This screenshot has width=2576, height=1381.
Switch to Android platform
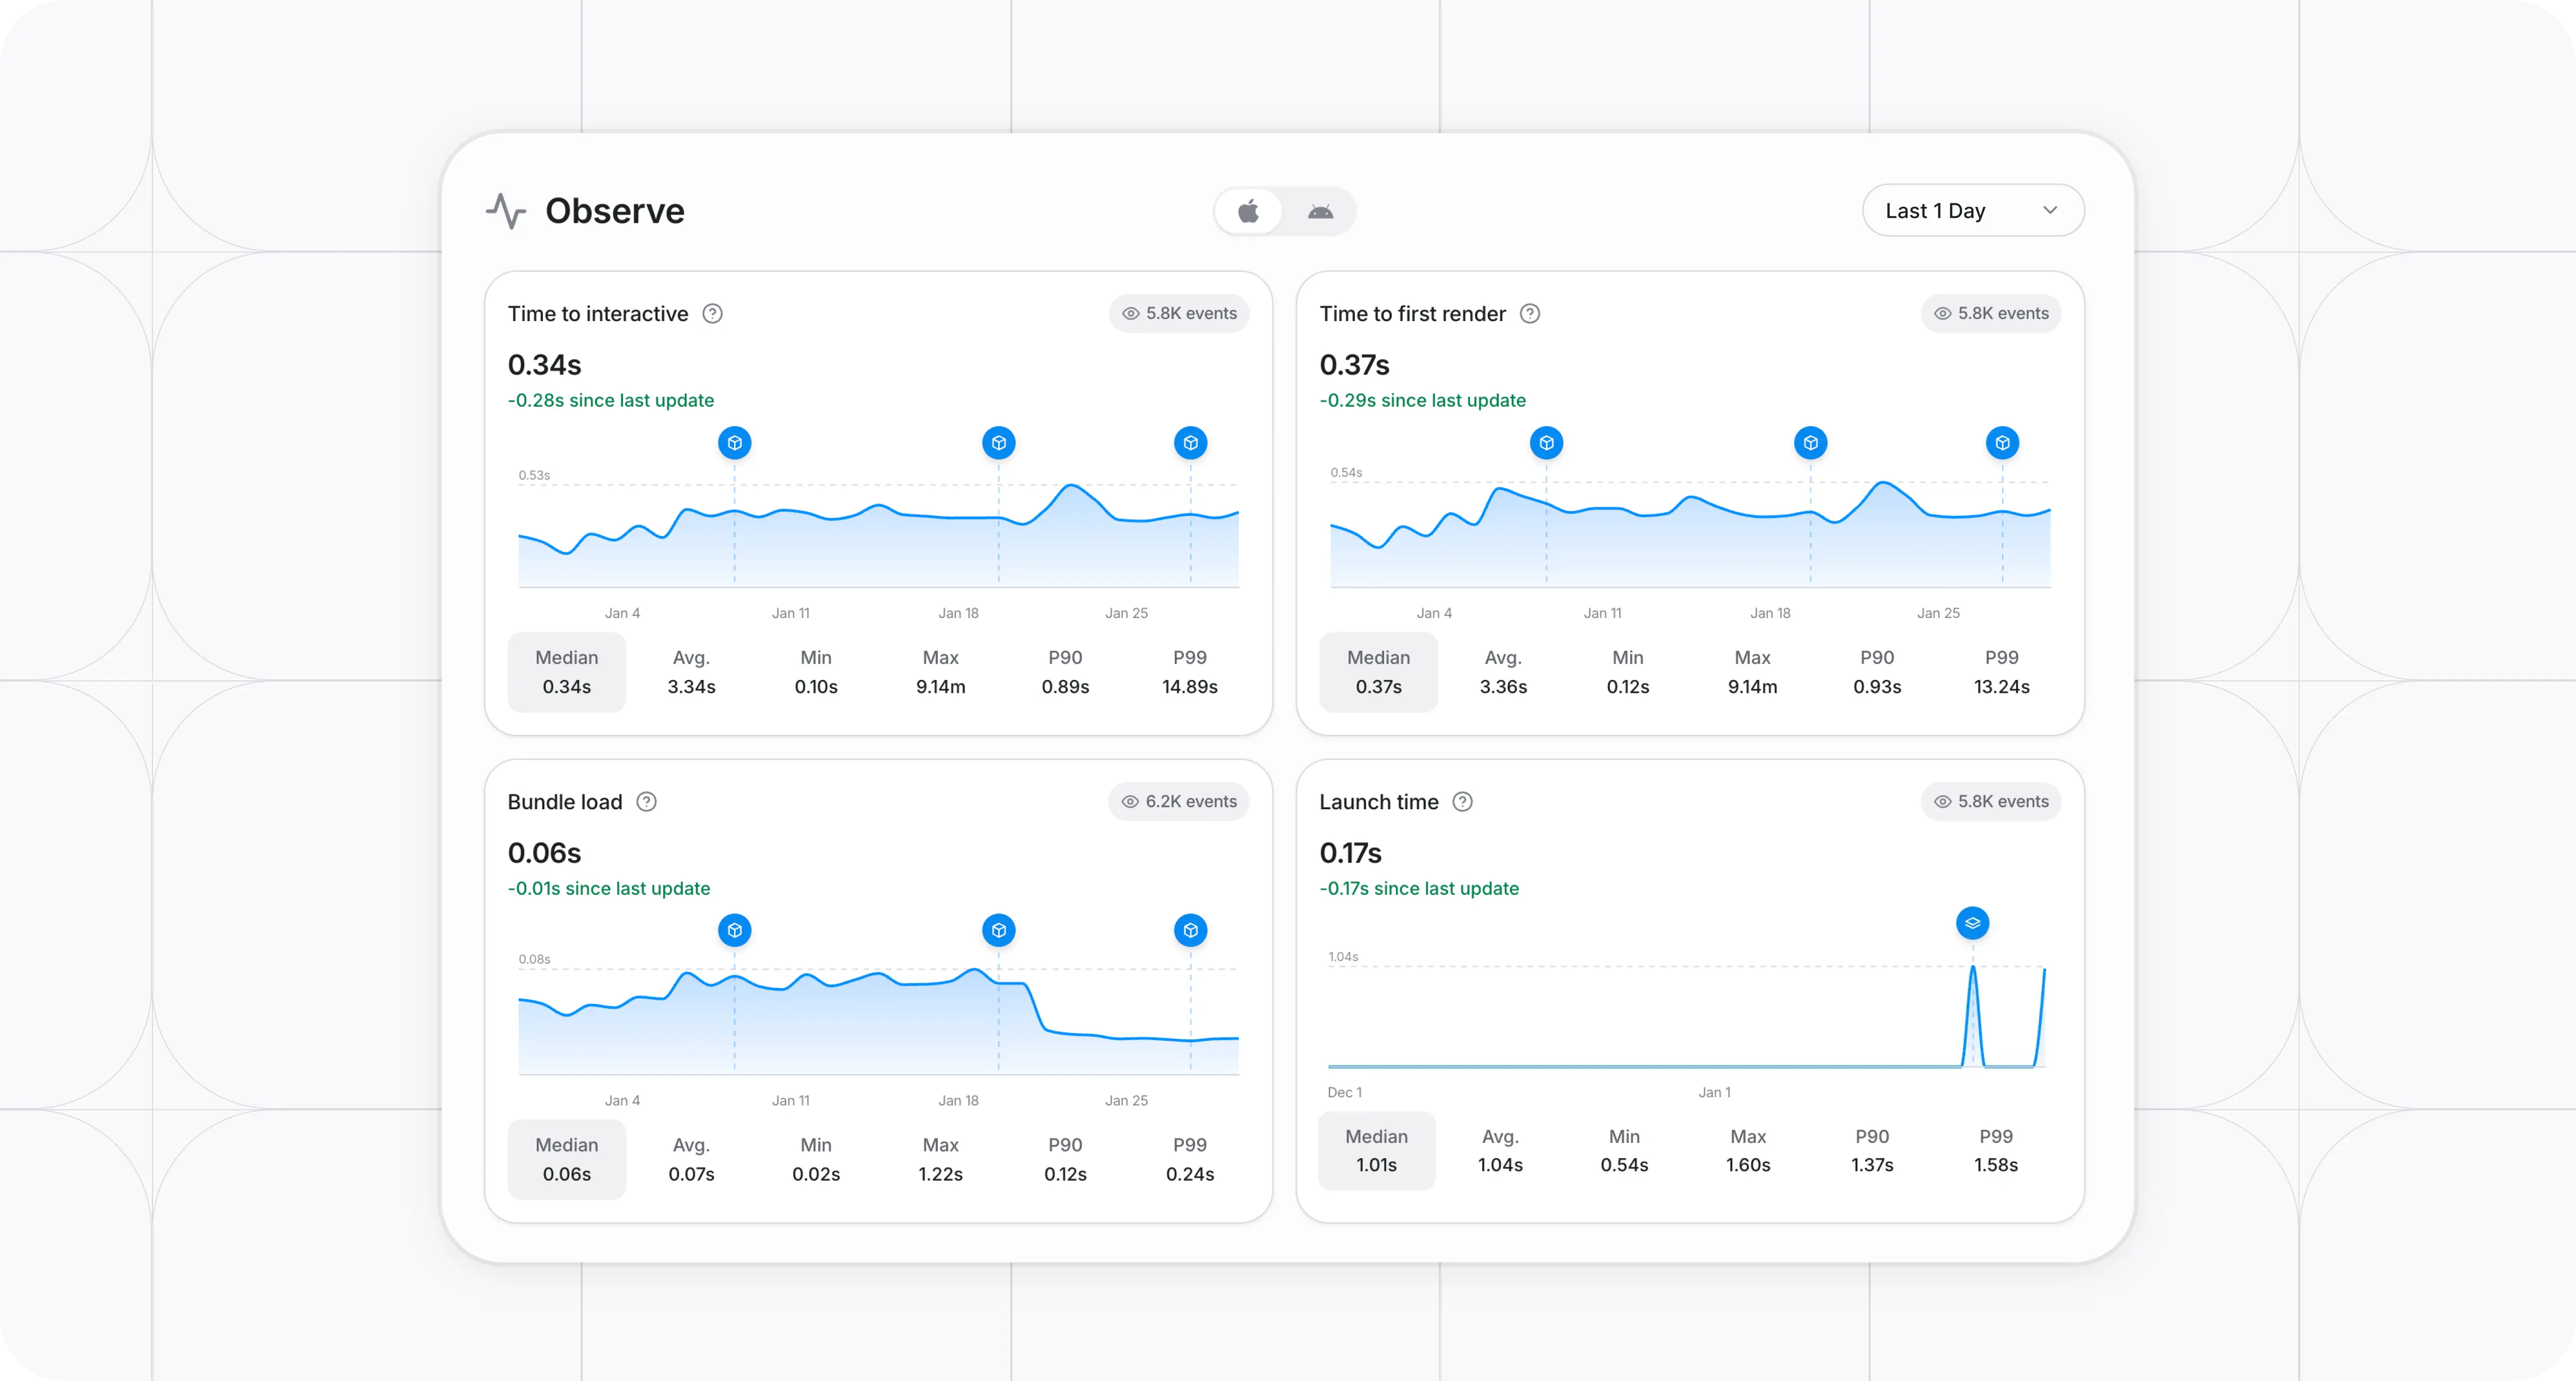click(1320, 211)
